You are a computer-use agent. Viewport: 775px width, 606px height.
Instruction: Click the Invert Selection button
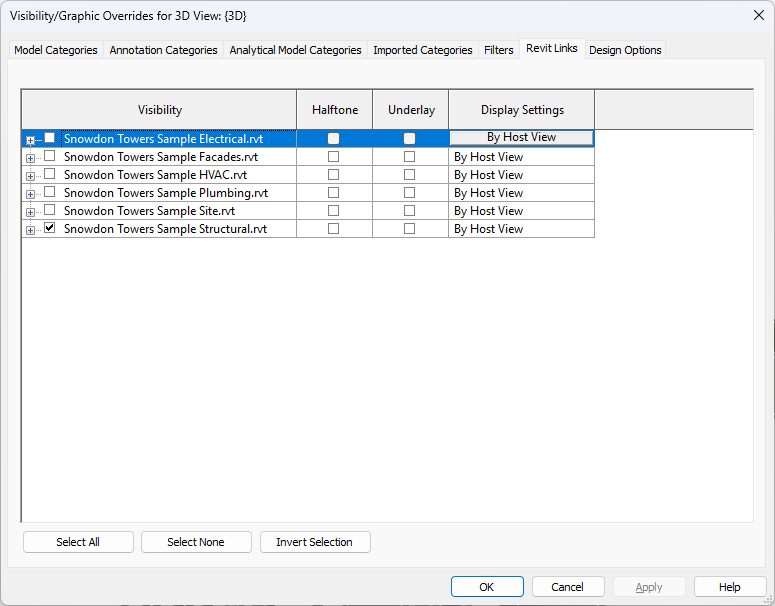pyautogui.click(x=314, y=542)
